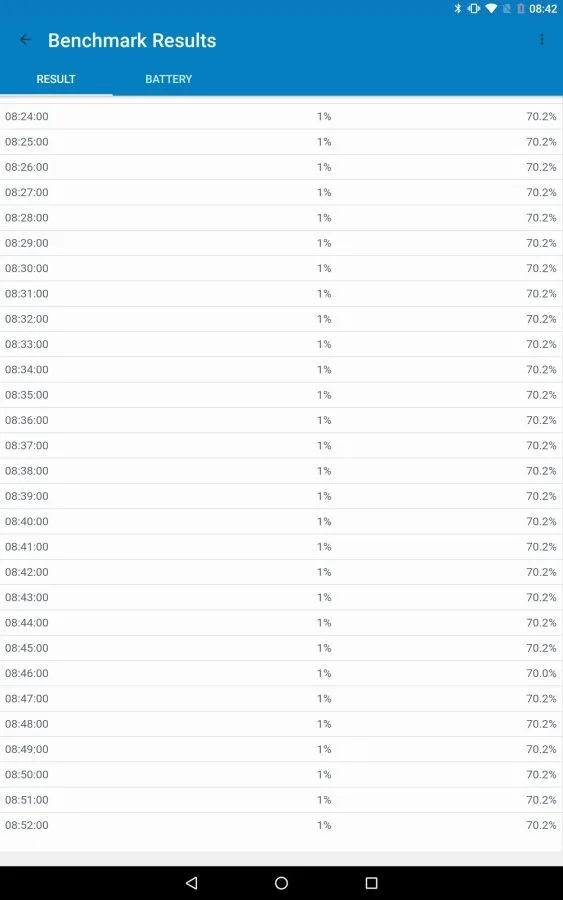Tap the back arrow beside Benchmark Results

[x=25, y=40]
